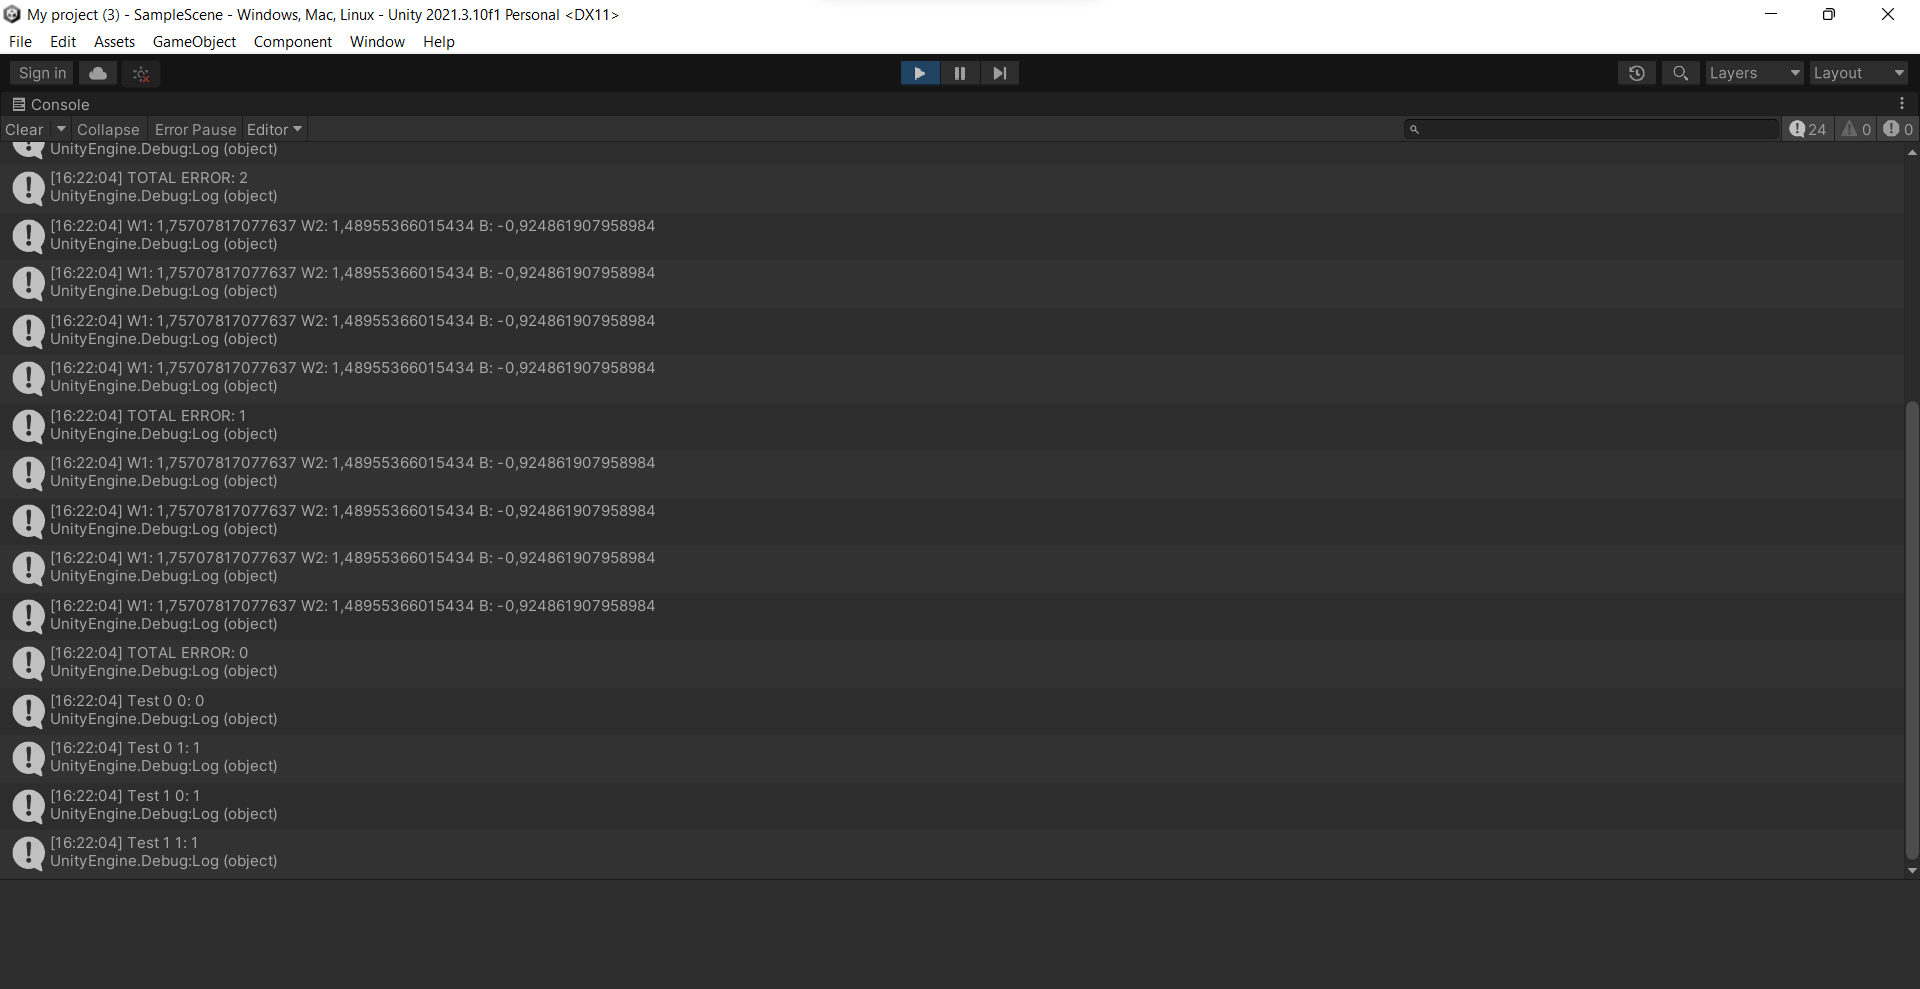Clear the console log

(22, 129)
